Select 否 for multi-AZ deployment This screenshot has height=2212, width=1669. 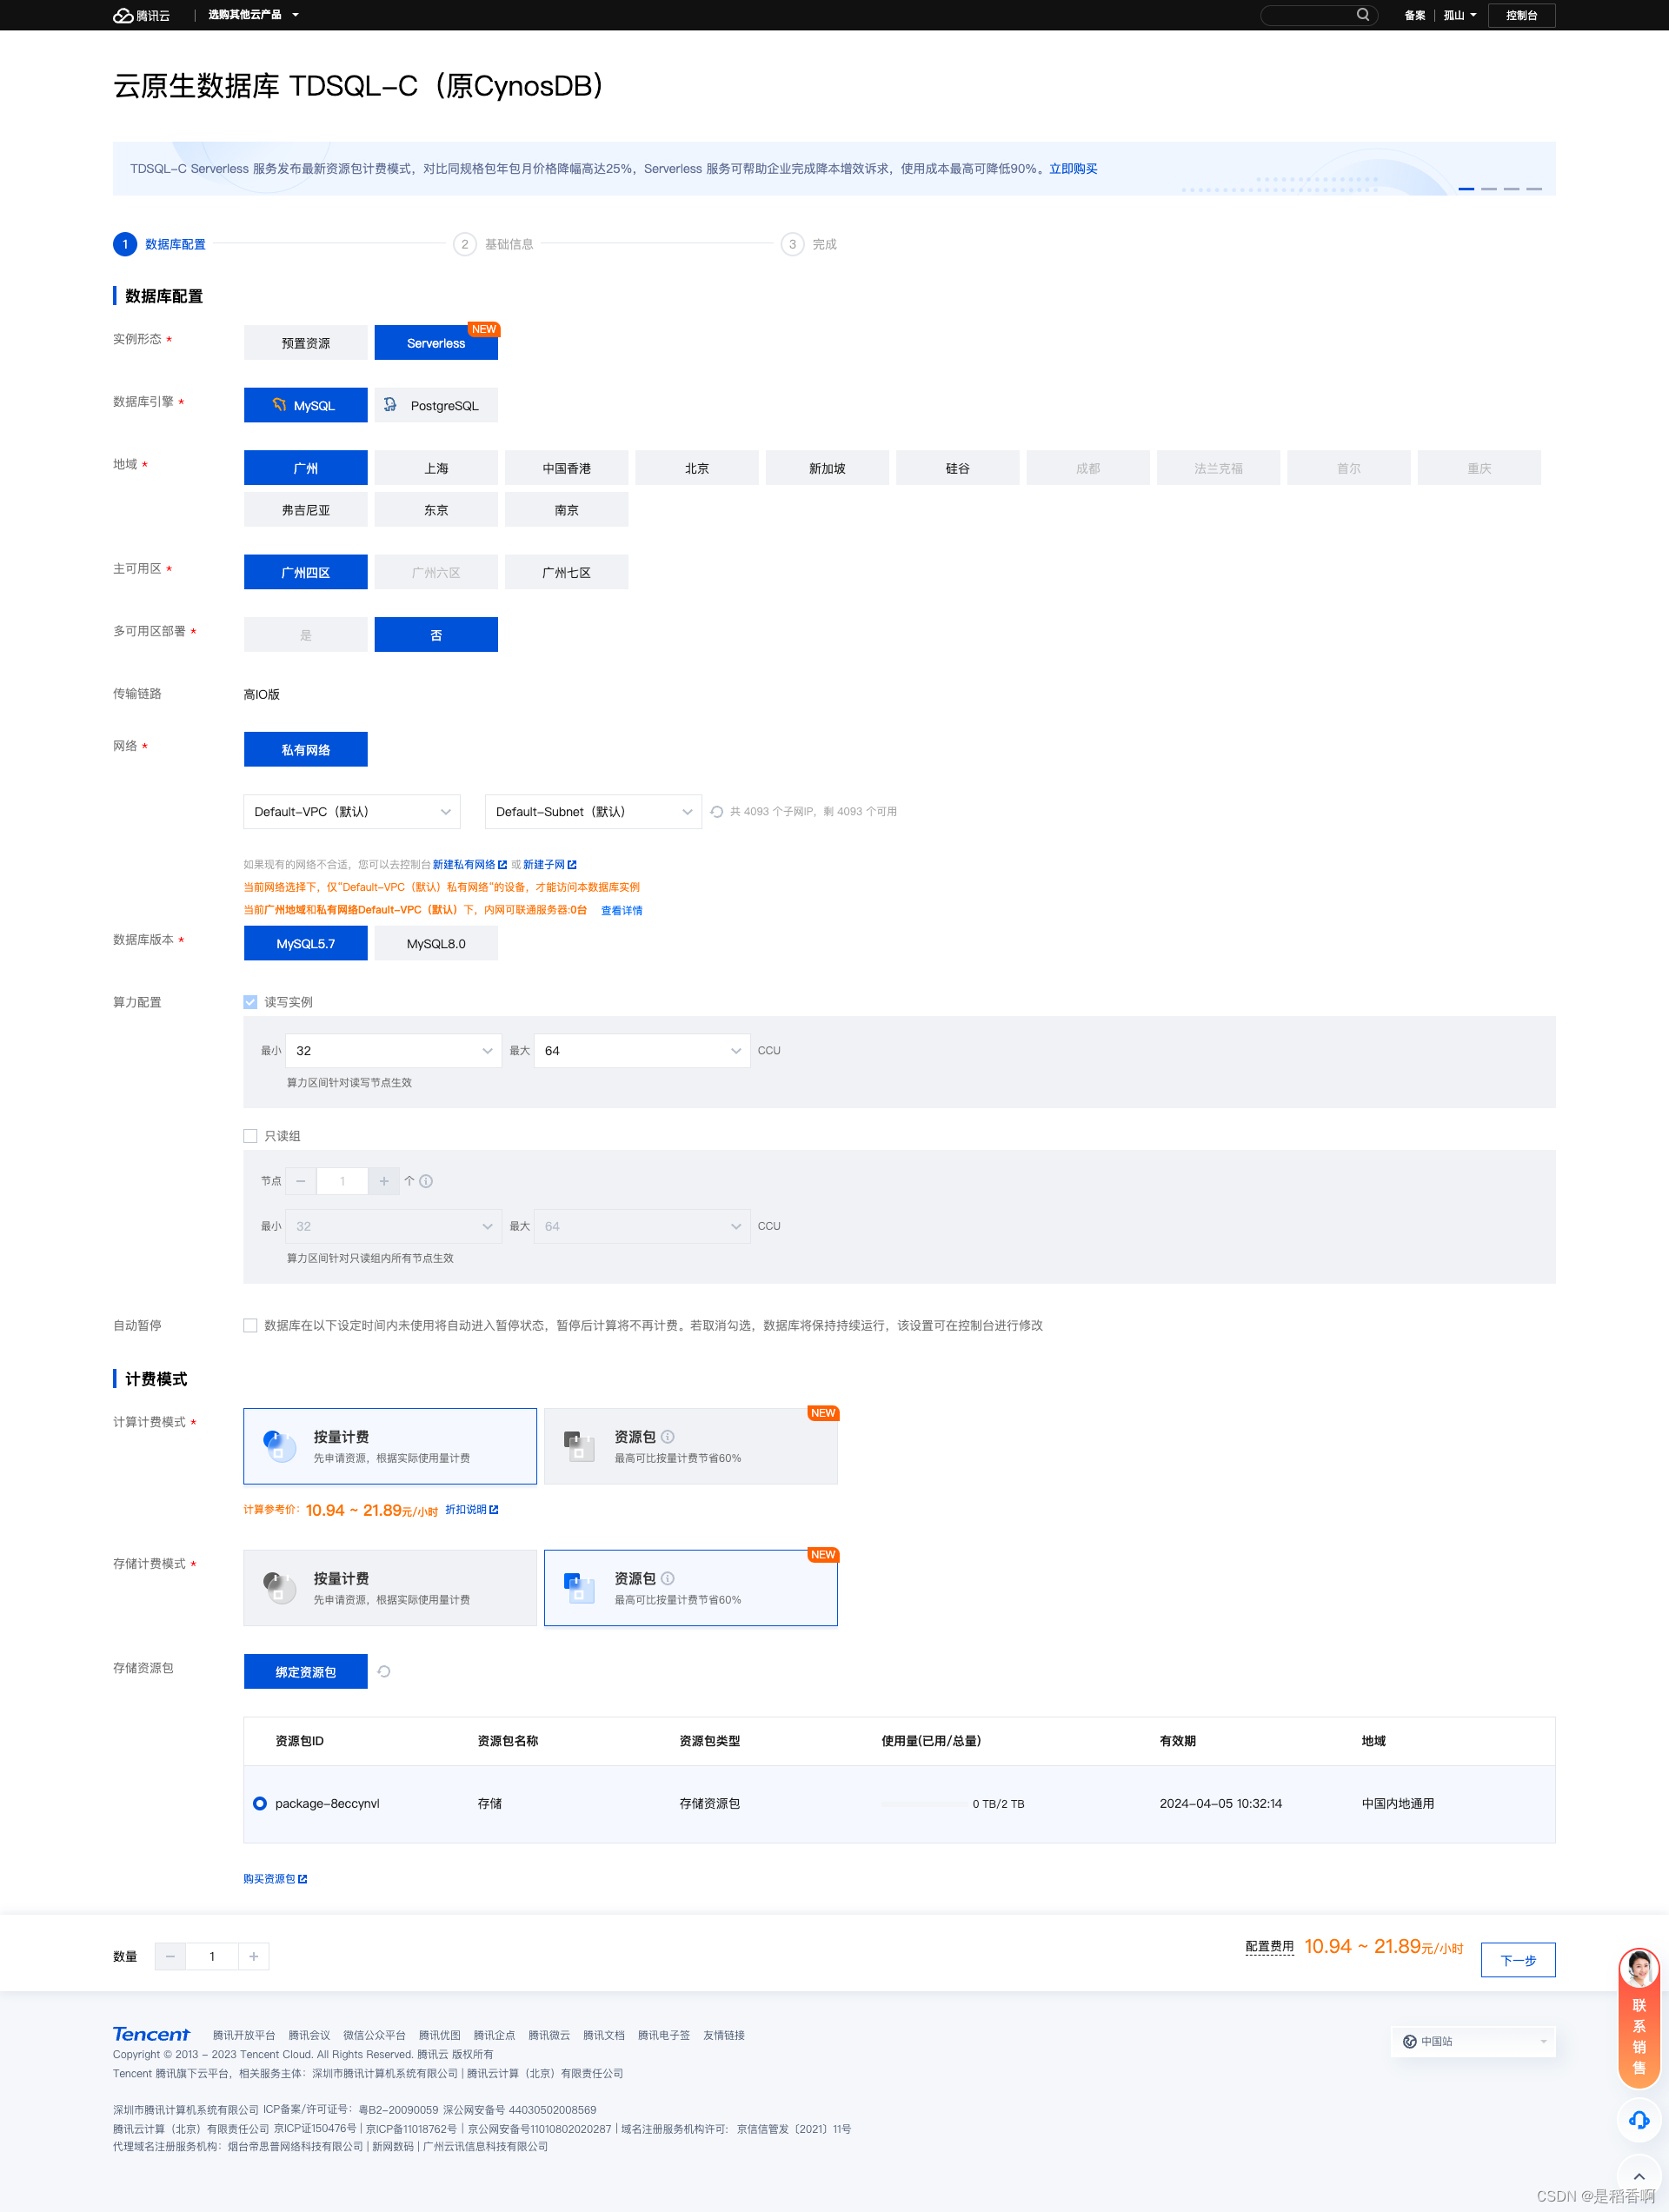(436, 635)
